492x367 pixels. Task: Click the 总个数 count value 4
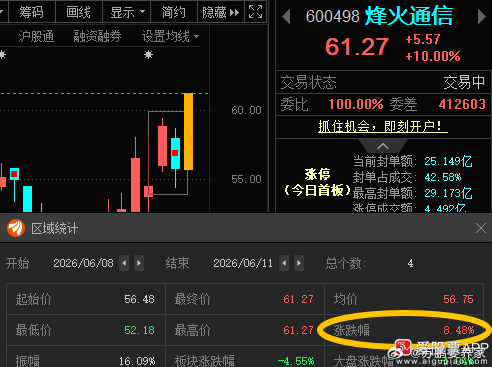[x=410, y=263]
